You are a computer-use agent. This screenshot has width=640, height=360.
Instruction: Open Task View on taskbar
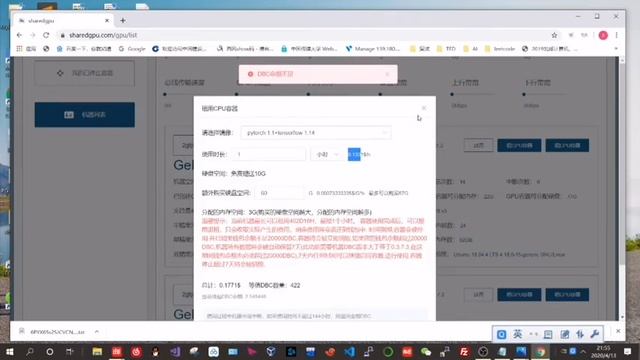pos(70,351)
